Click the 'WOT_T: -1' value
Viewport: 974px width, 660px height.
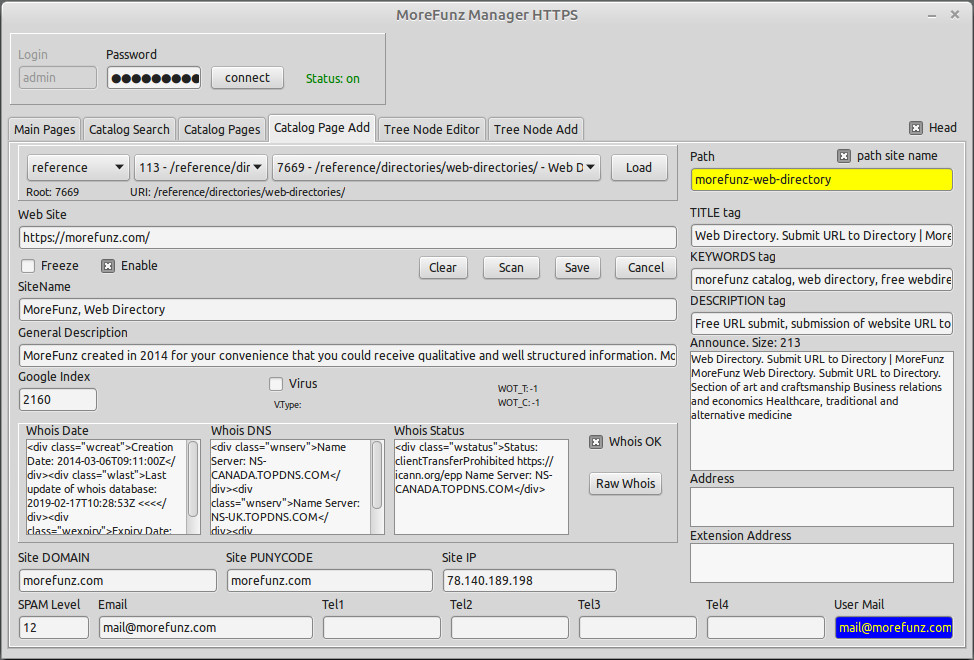pos(517,389)
